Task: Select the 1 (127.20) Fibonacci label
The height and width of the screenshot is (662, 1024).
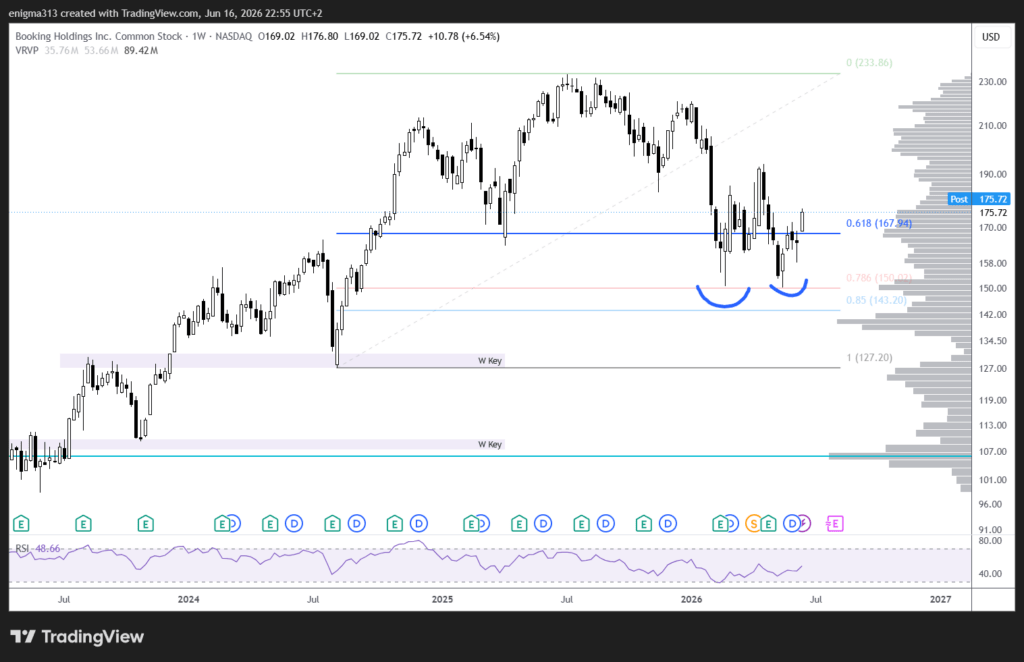Action: 869,358
